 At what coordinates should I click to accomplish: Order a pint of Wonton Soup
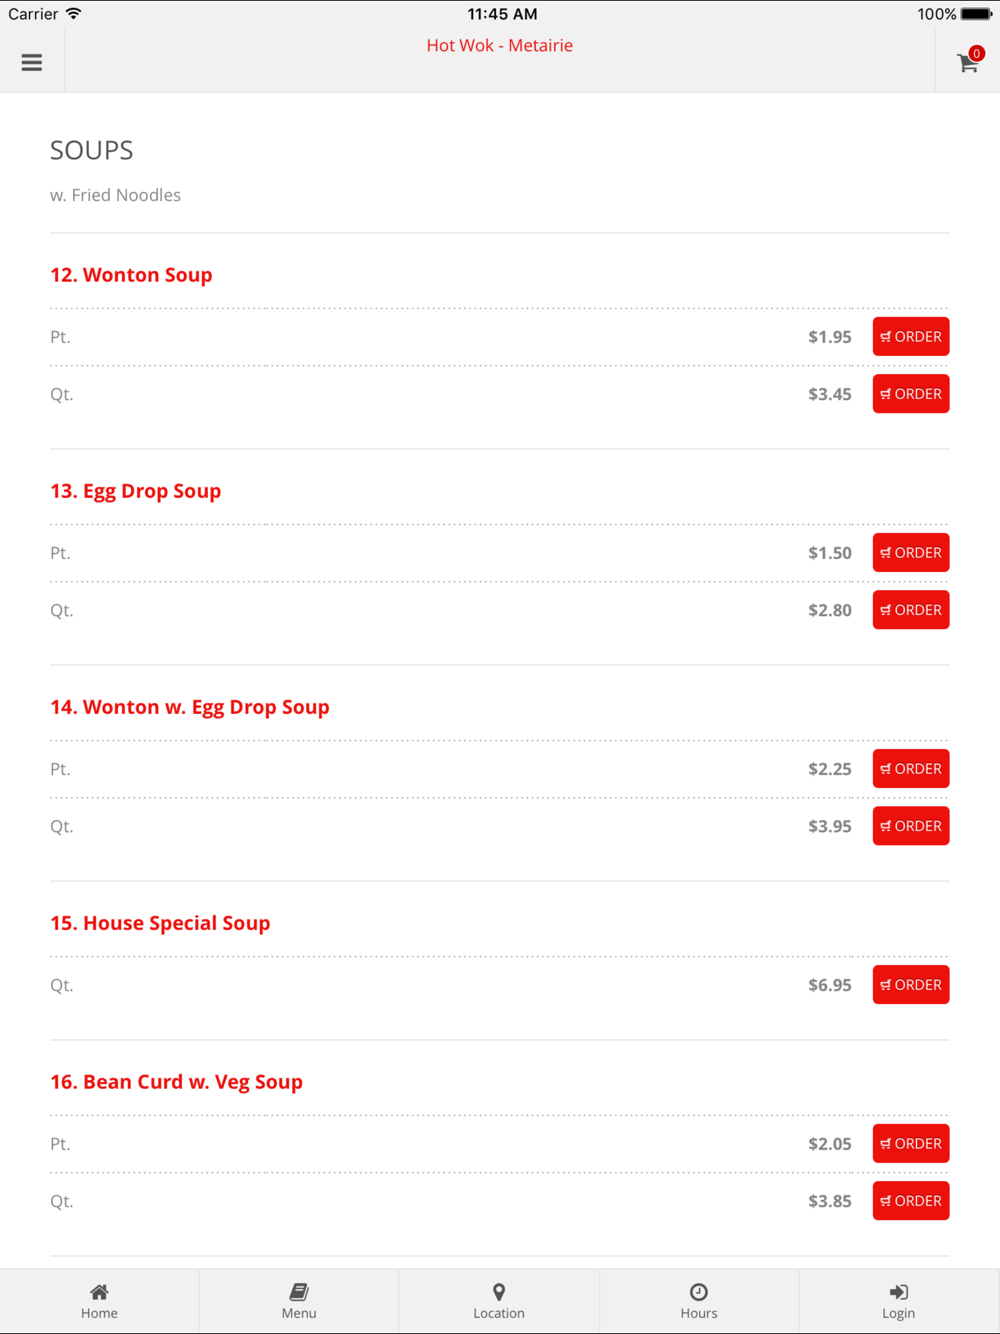[x=910, y=337]
